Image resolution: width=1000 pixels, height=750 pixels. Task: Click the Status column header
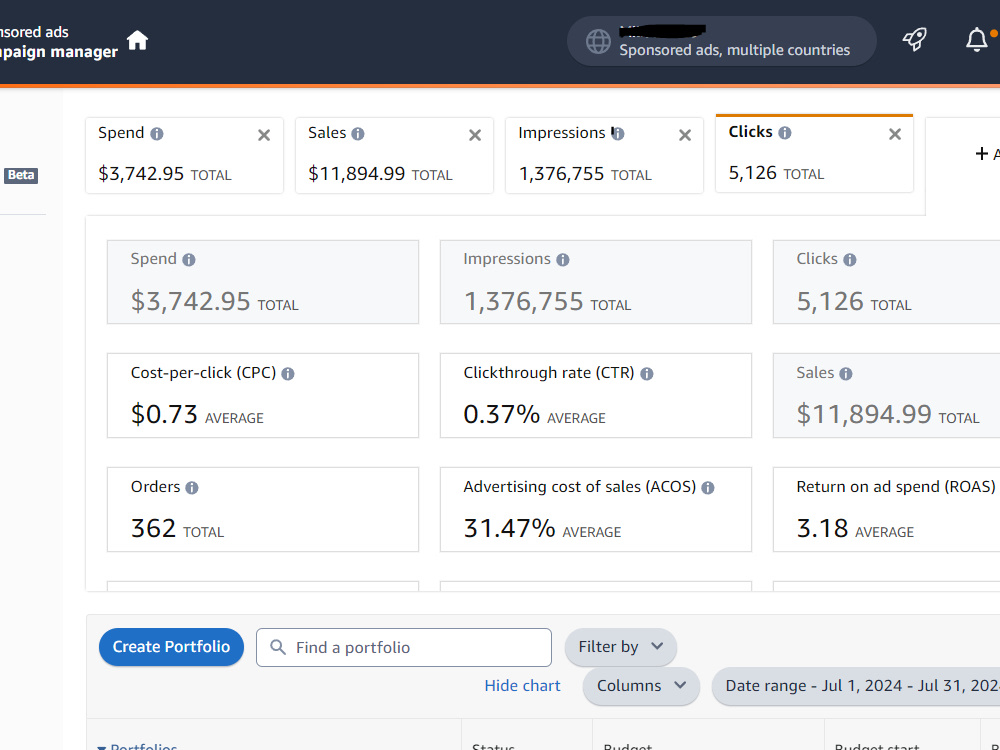[x=493, y=745]
